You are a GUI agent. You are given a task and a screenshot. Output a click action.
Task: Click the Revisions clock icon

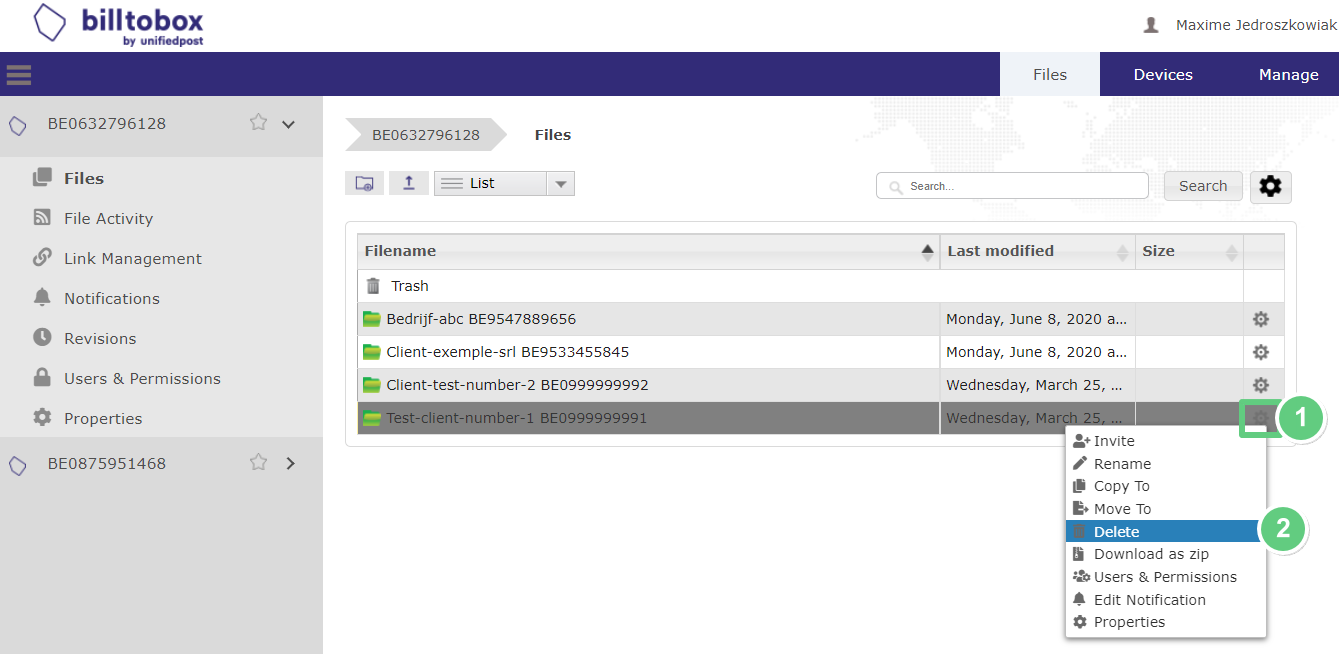point(42,337)
